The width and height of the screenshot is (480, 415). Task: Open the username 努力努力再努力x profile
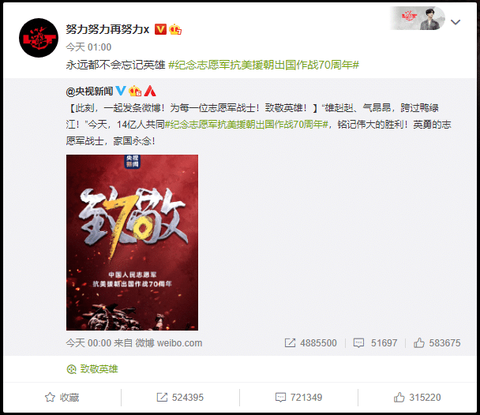[x=107, y=30]
